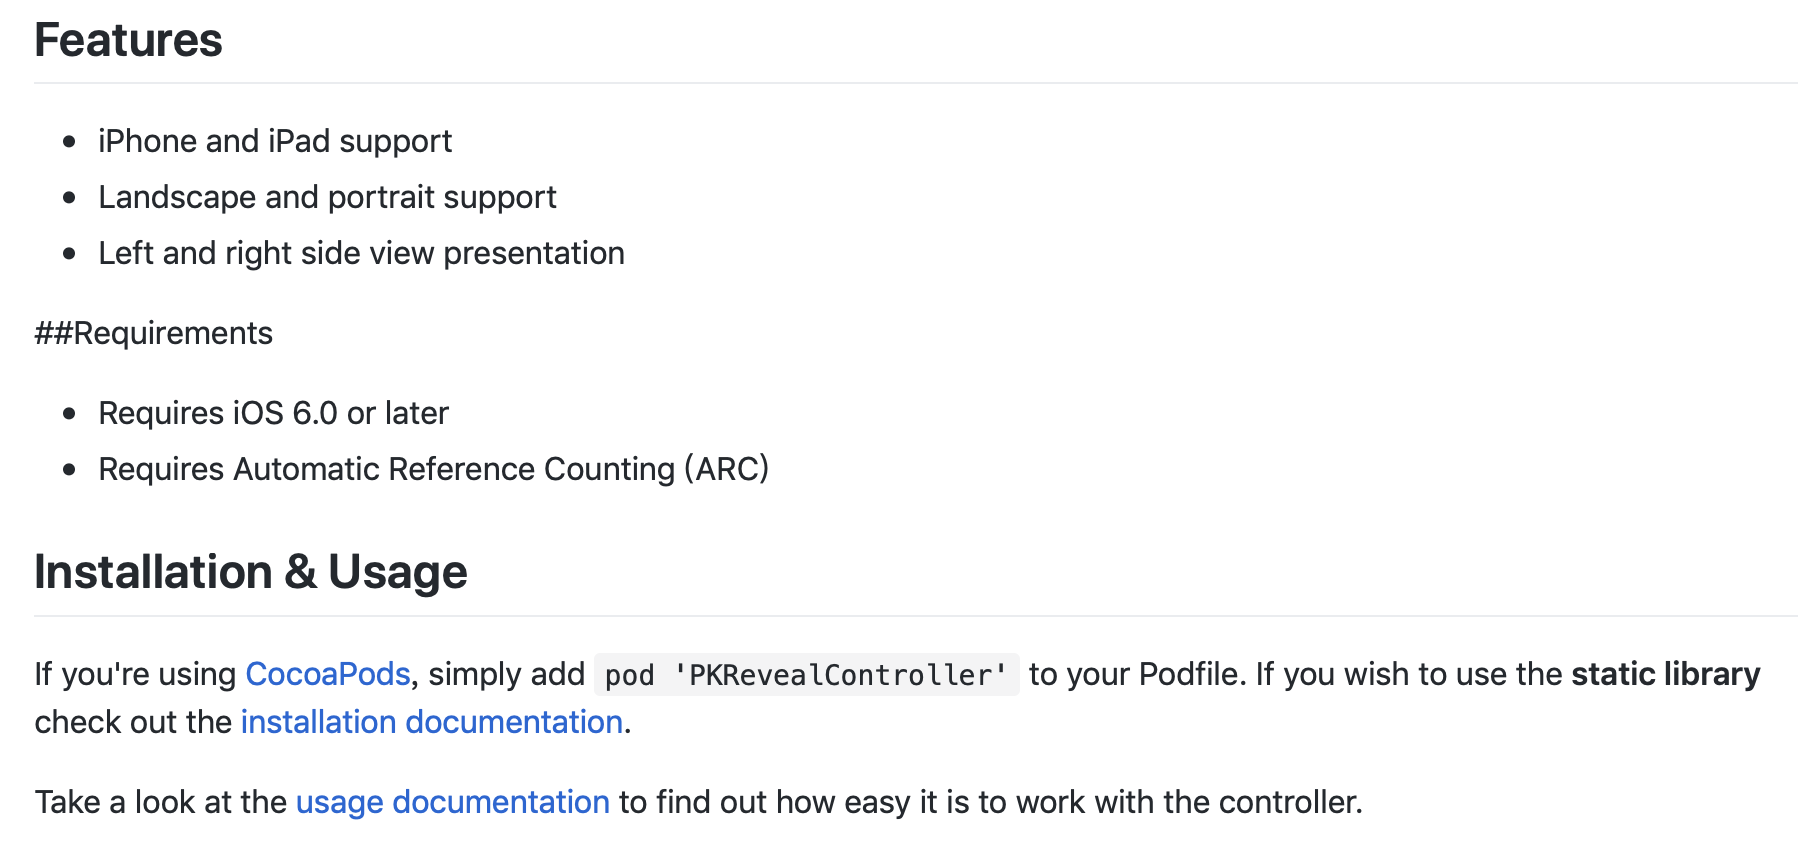This screenshot has height=852, width=1812.
Task: Click the 'If you're using' text
Action: point(135,674)
